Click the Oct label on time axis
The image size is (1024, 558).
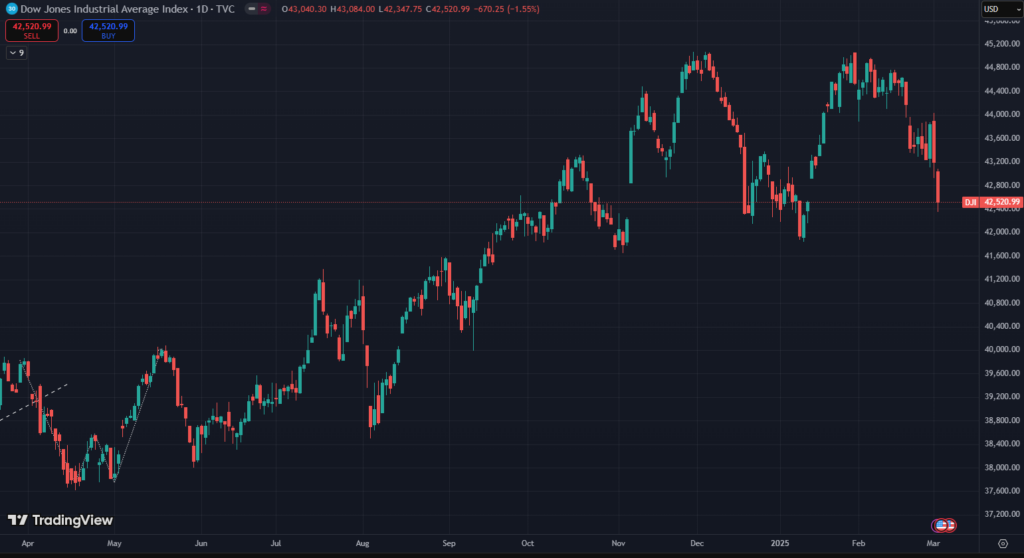point(528,543)
